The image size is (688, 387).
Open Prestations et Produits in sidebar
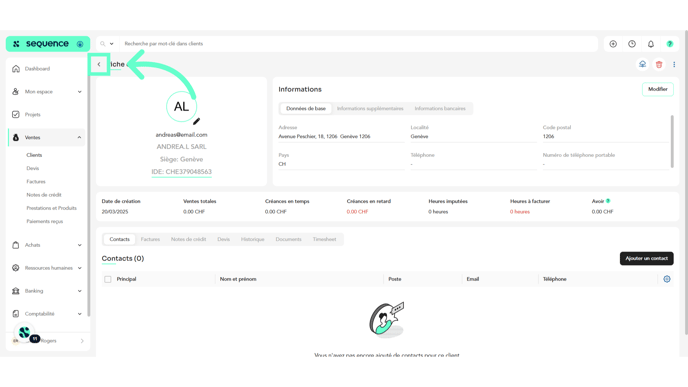pos(51,208)
